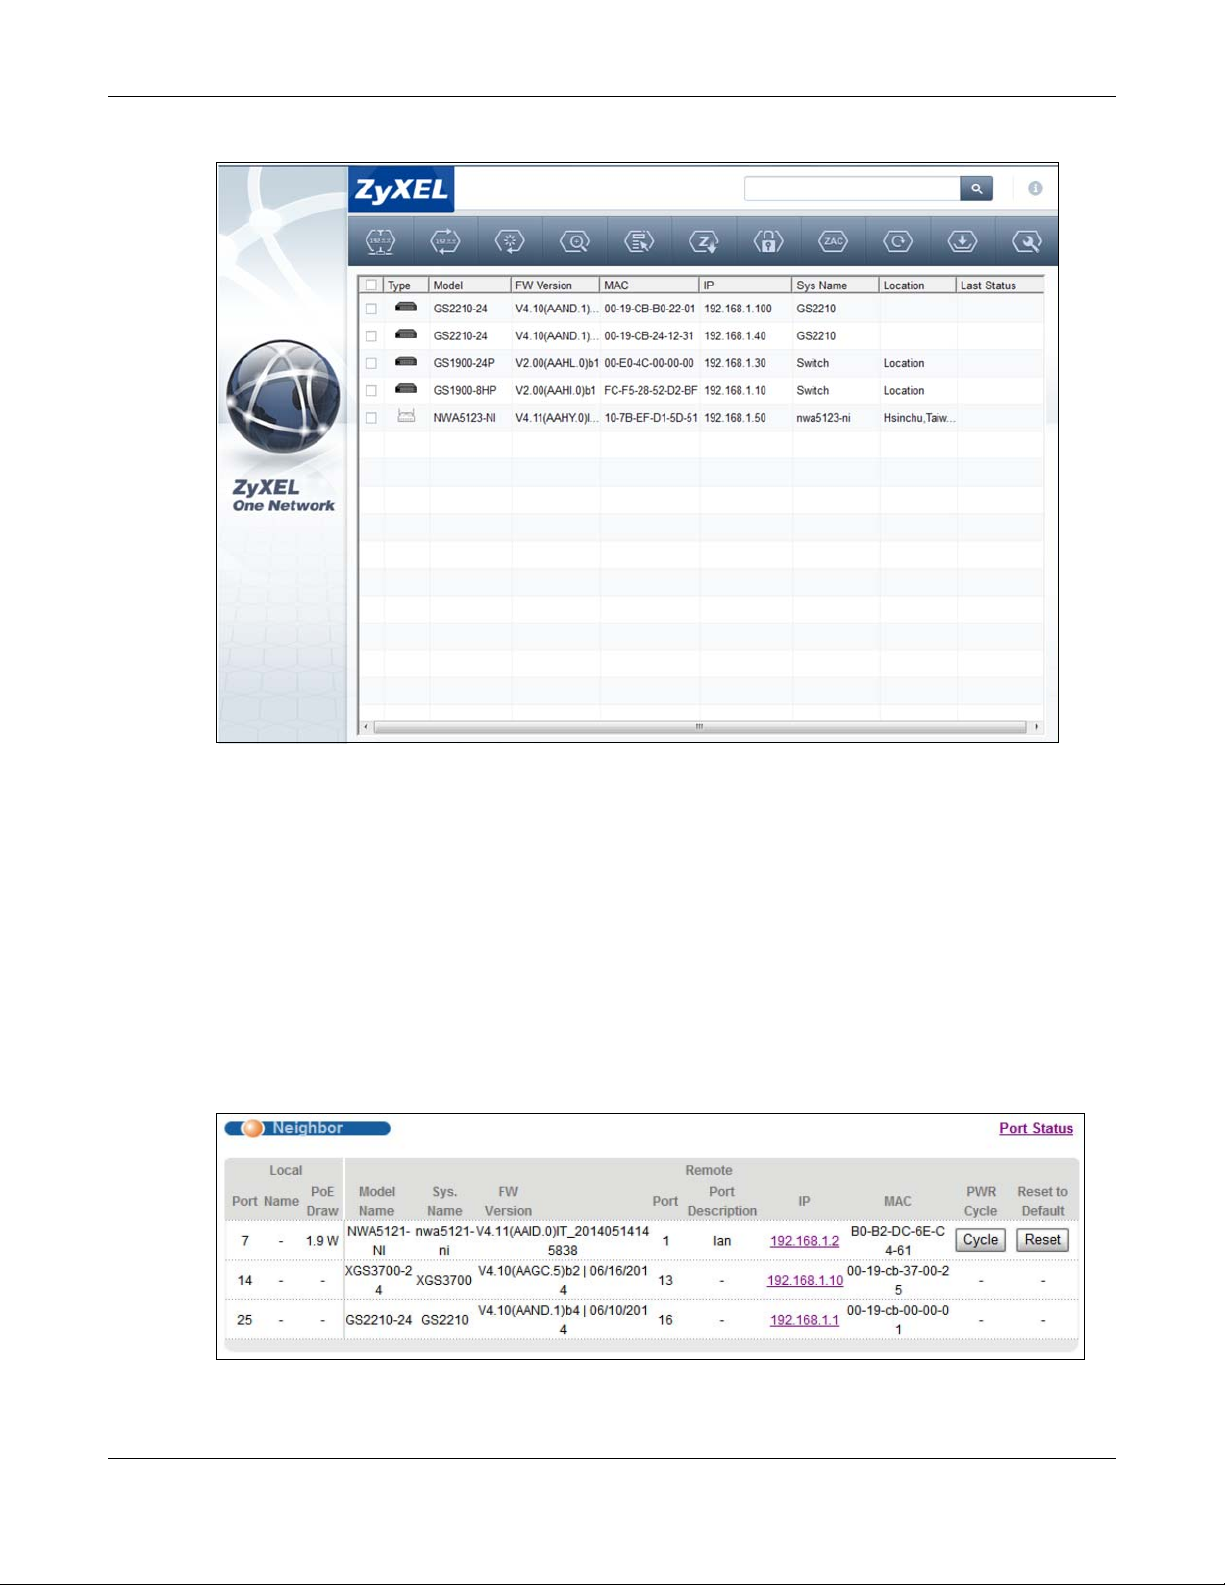The height and width of the screenshot is (1585, 1225).
Task: Select the GS1900-8HP row checkbox
Action: pyautogui.click(x=371, y=391)
